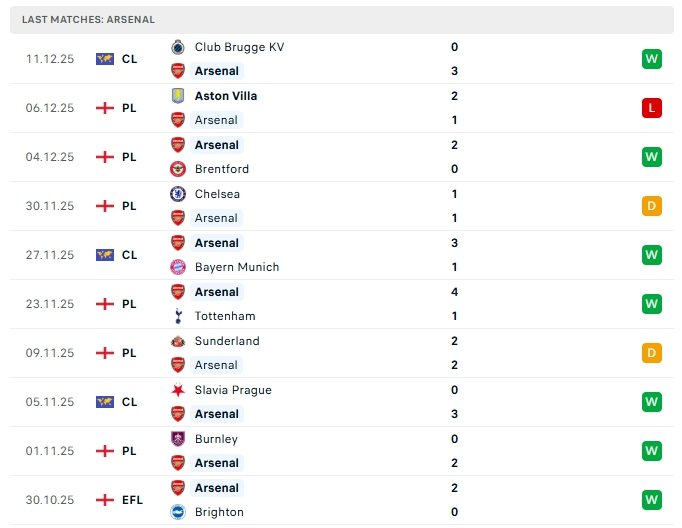The image size is (682, 528).
Task: Click the Aston Villa crest icon
Action: click(x=178, y=96)
